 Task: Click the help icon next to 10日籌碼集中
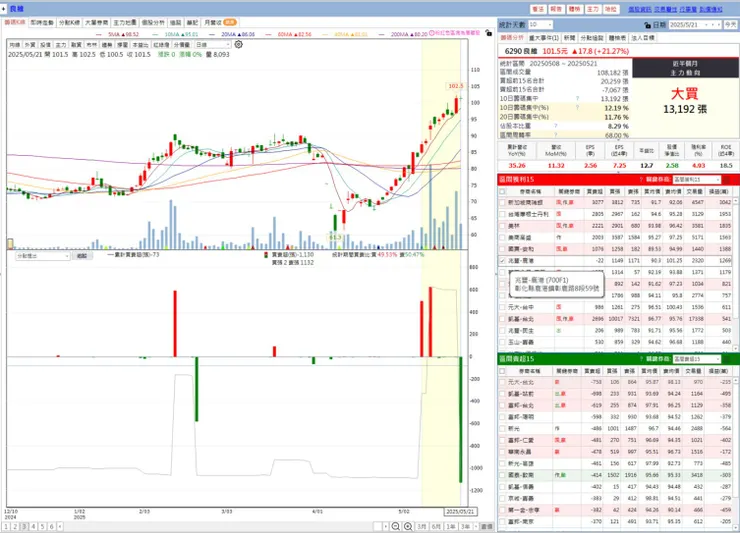tap(577, 99)
